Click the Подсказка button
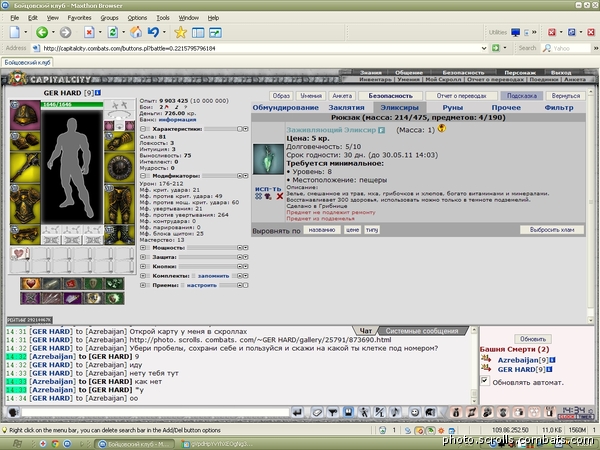Viewport: 600px width, 450px height. [x=522, y=96]
